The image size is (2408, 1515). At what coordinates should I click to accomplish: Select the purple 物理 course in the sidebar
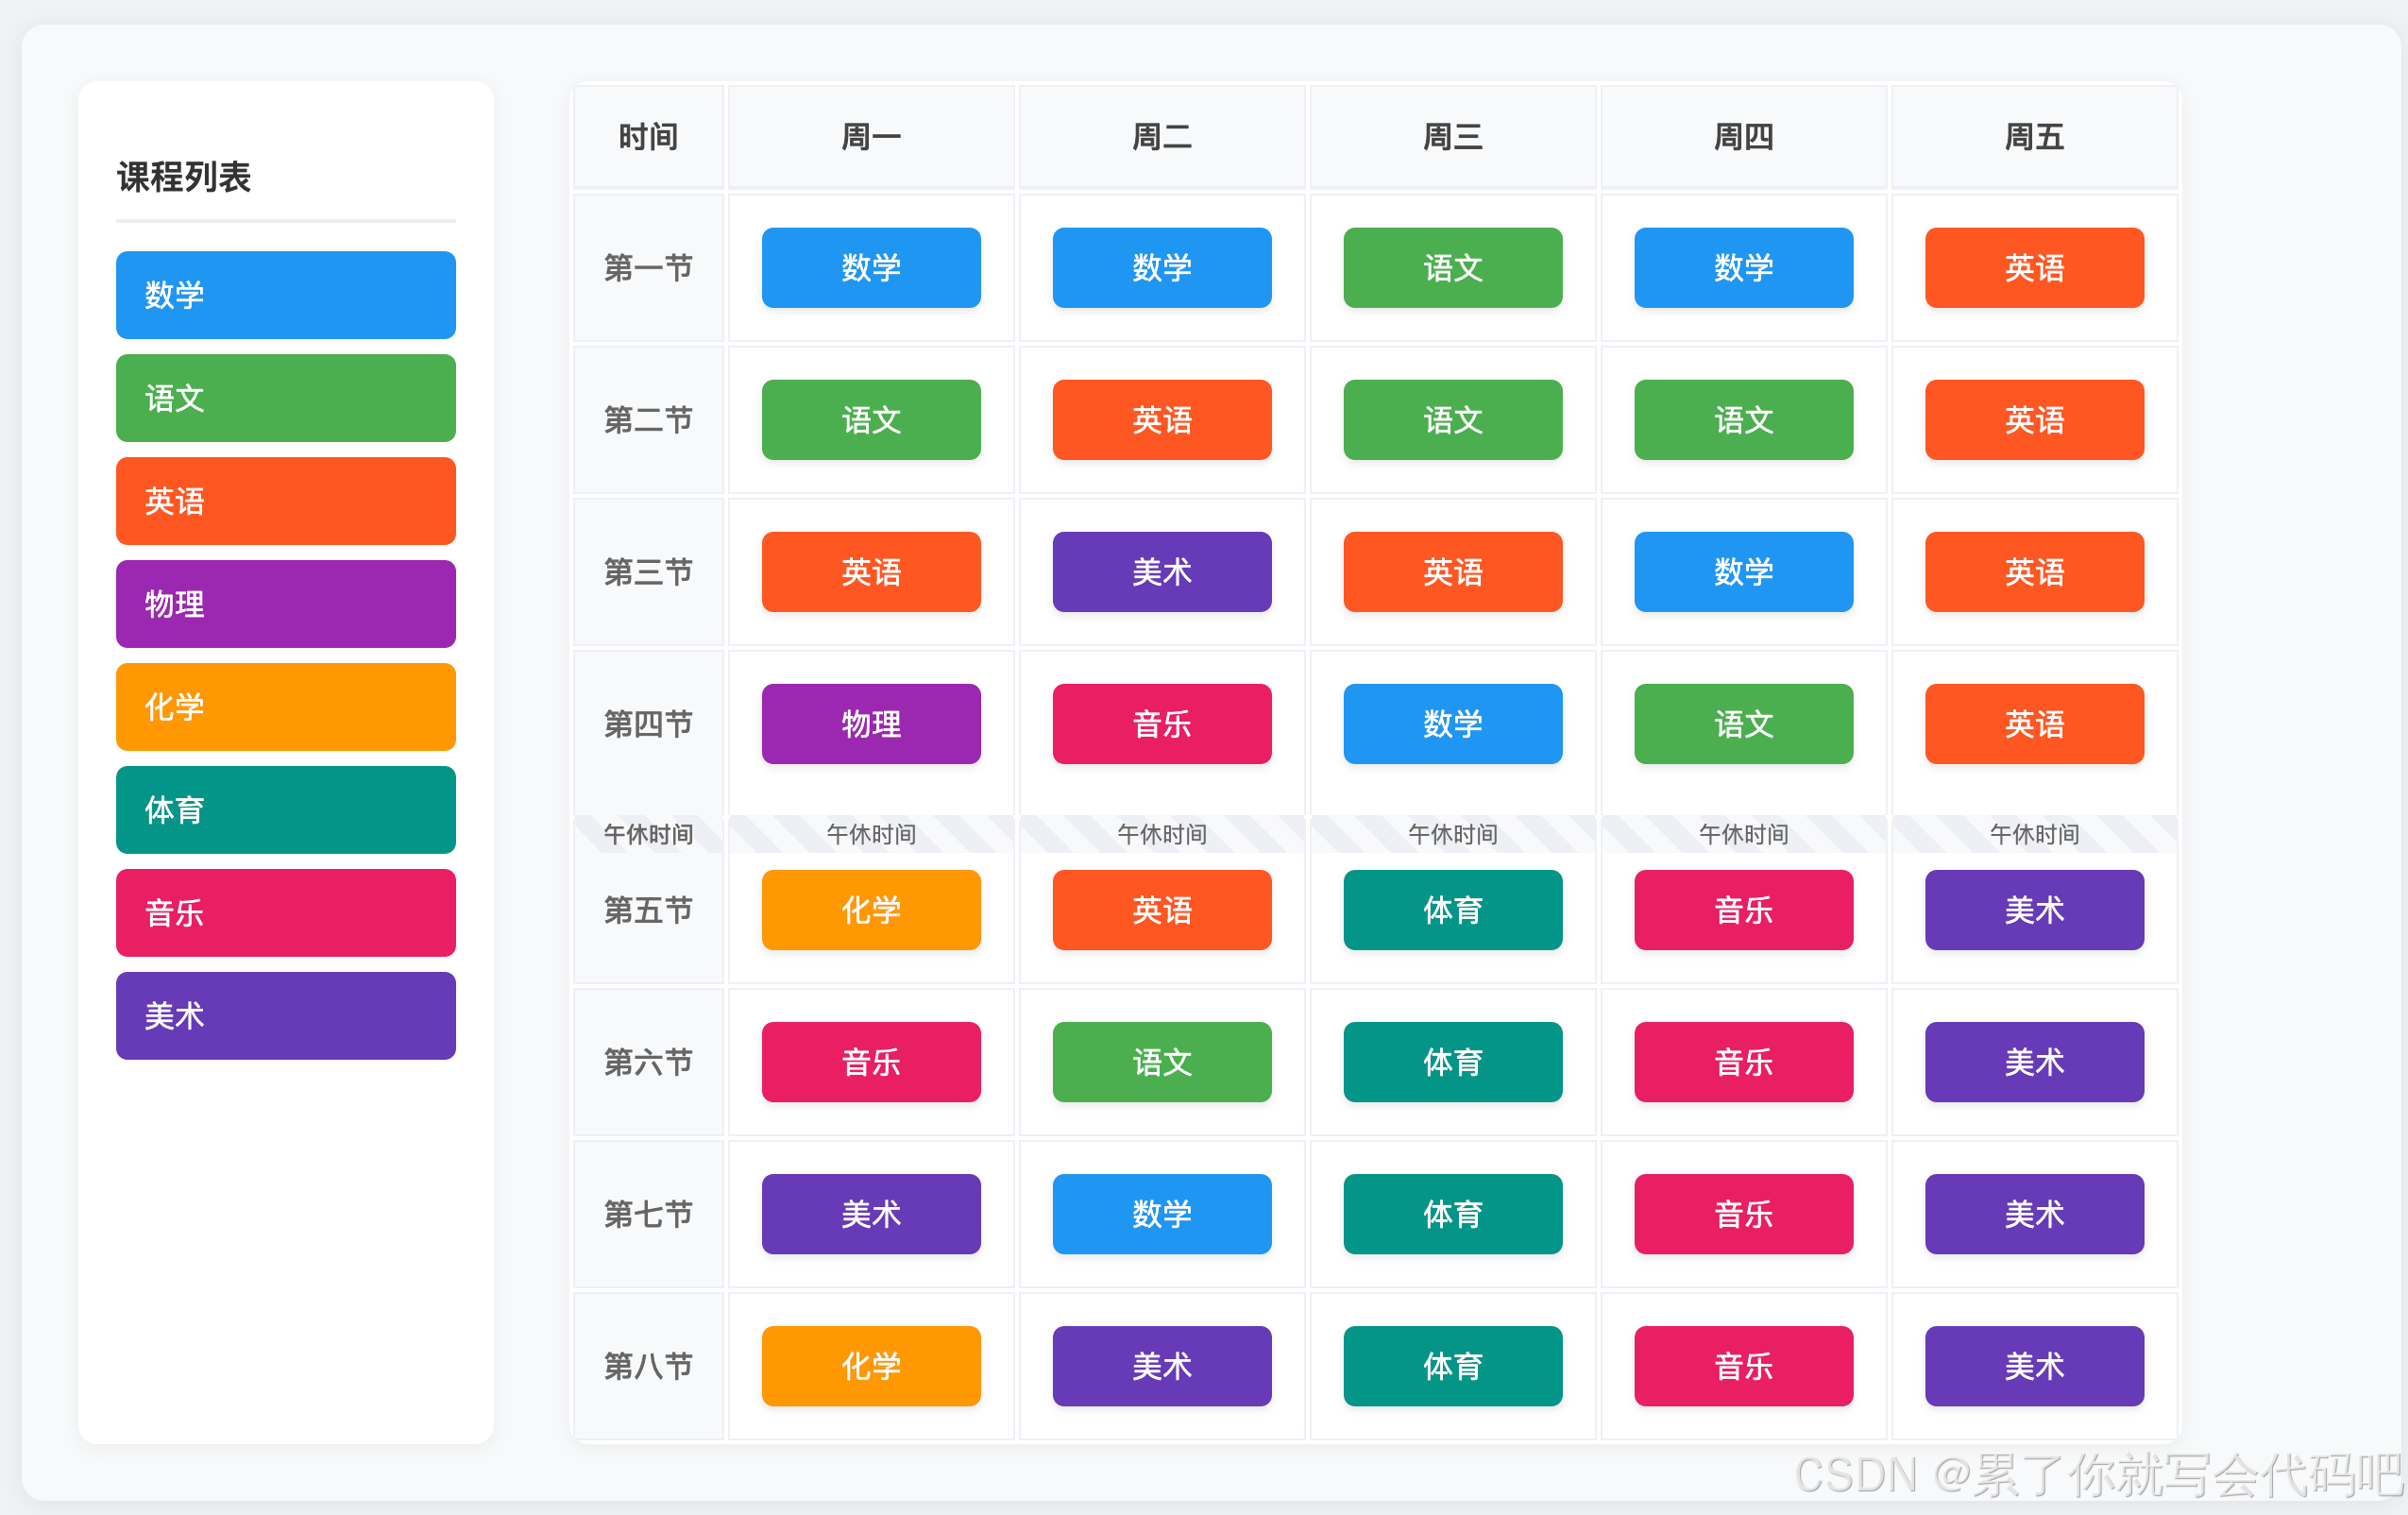click(x=285, y=604)
